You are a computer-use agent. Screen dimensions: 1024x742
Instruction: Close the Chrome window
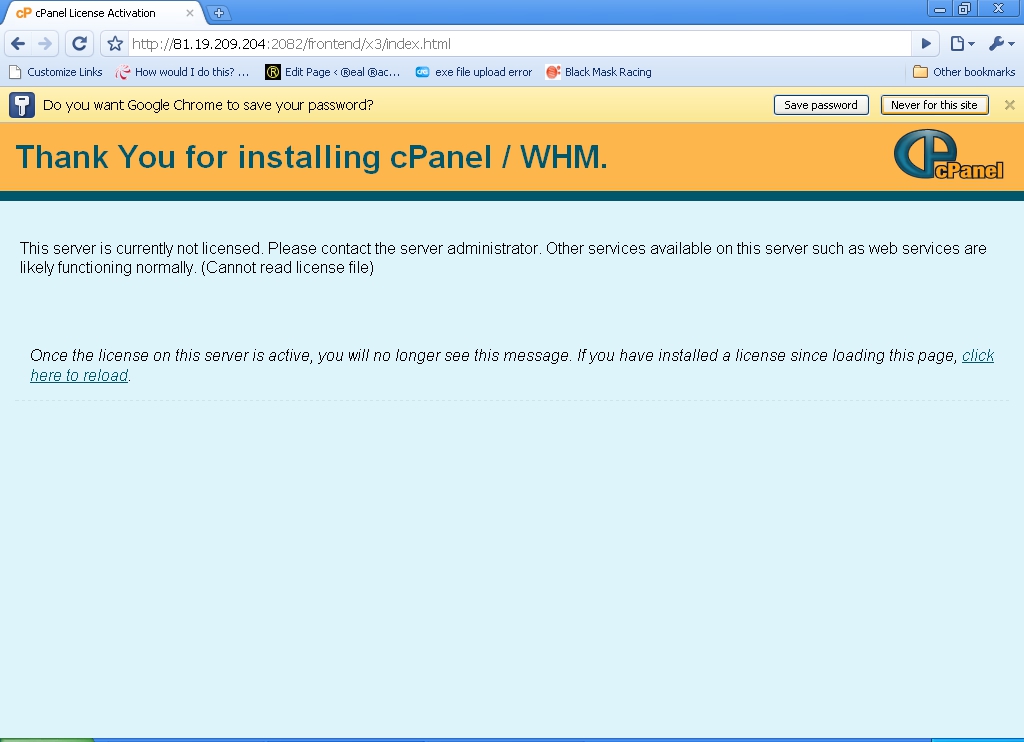pyautogui.click(x=998, y=9)
